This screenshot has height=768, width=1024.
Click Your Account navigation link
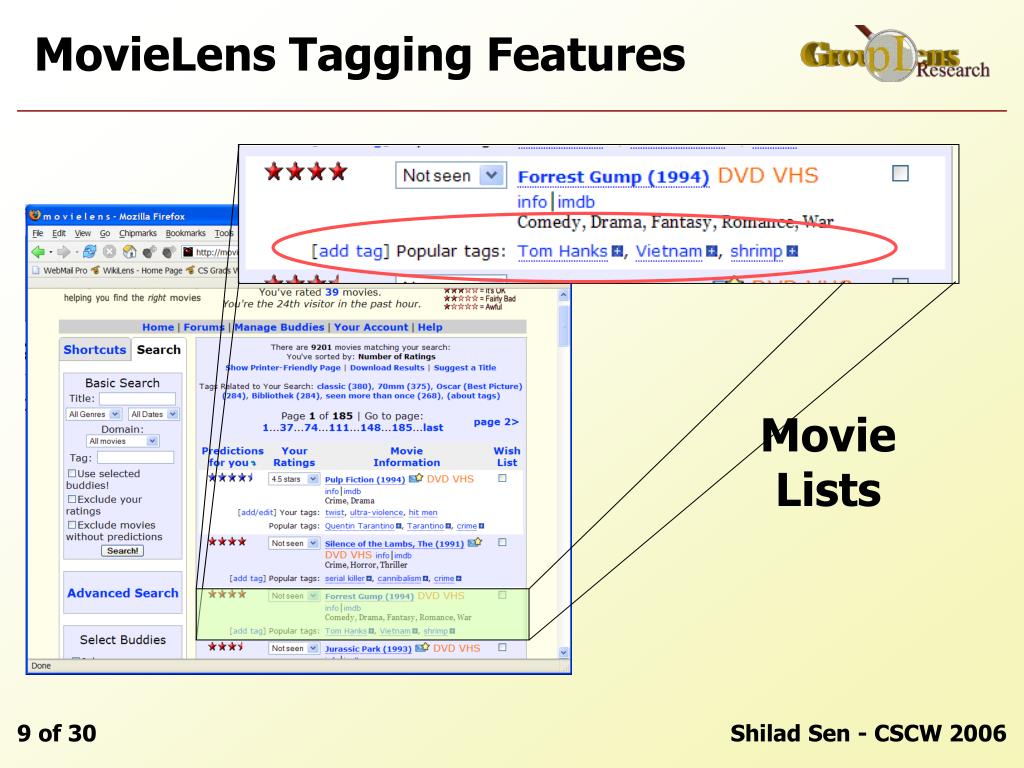pos(371,327)
